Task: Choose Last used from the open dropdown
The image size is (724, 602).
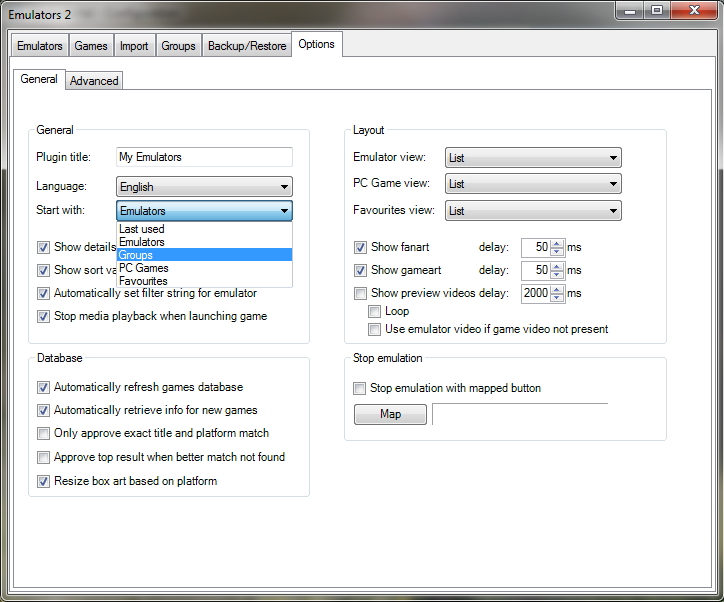Action: [x=205, y=229]
